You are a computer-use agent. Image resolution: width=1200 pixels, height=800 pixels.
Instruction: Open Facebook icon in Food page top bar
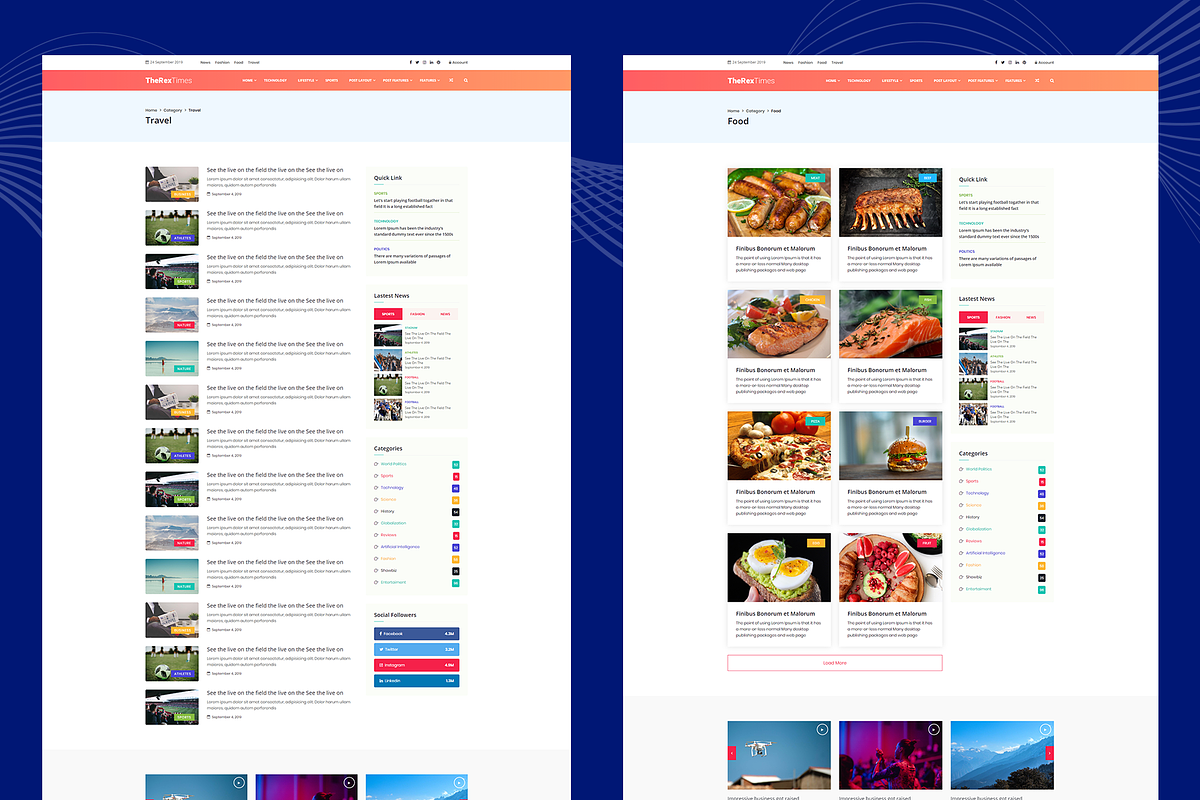(x=996, y=62)
